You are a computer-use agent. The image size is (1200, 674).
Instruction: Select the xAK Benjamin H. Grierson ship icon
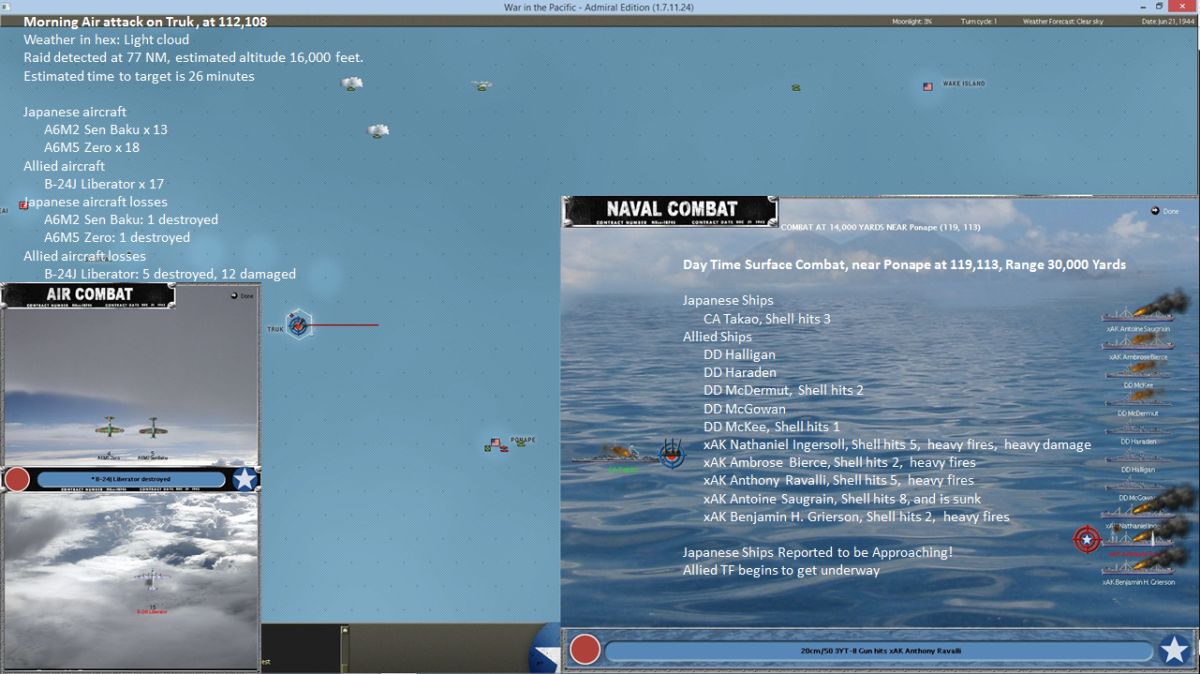pyautogui.click(x=1138, y=568)
